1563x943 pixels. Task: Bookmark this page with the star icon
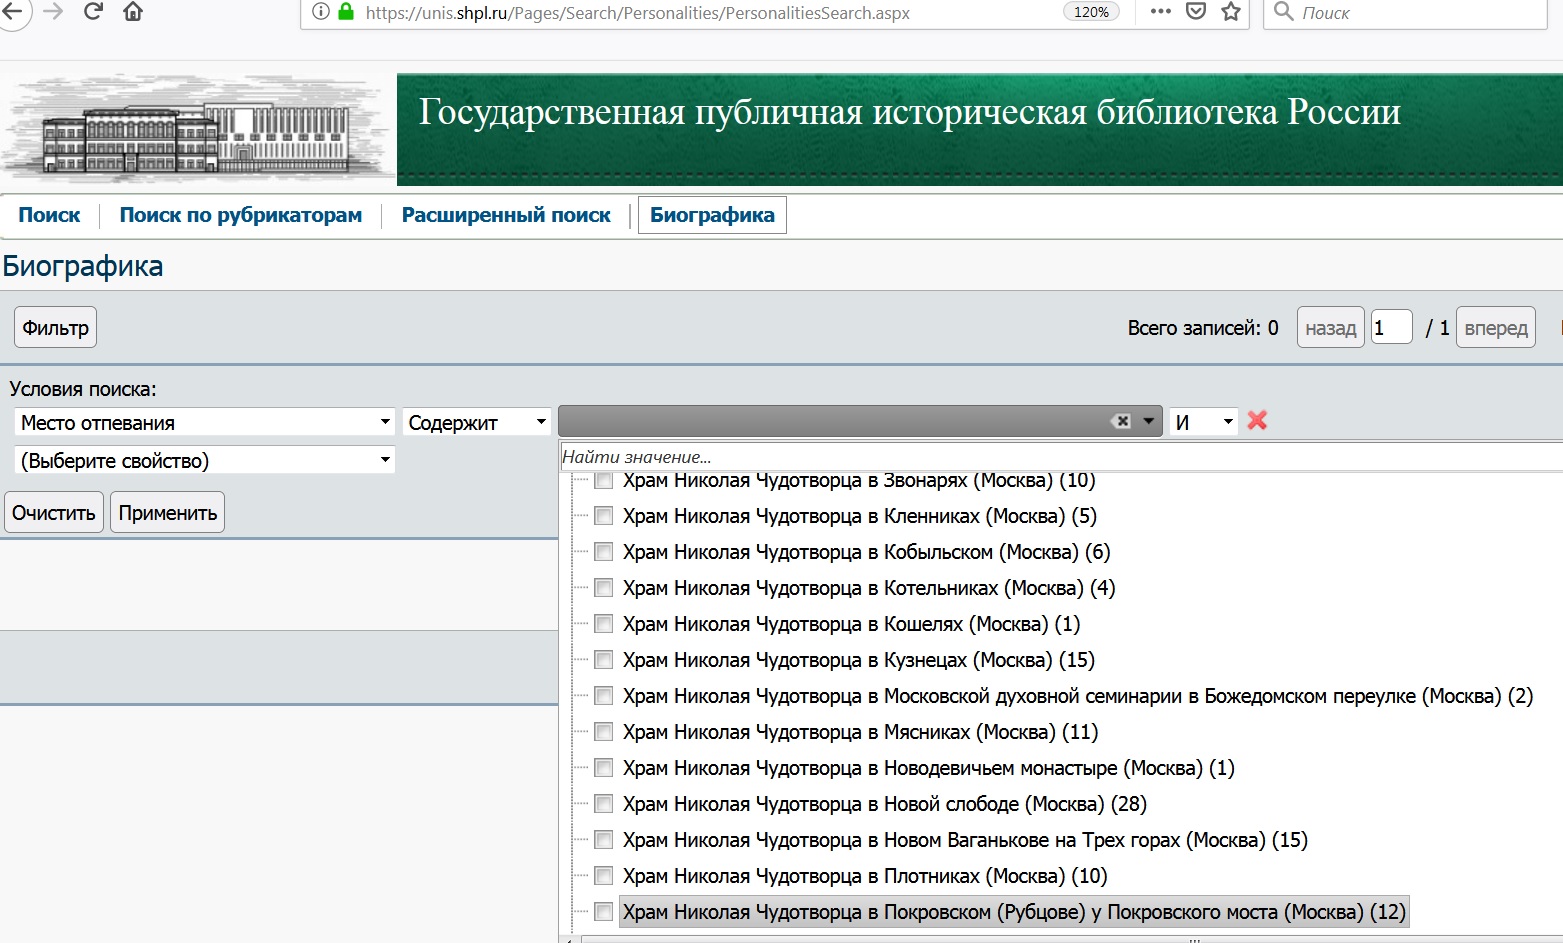pos(1231,12)
